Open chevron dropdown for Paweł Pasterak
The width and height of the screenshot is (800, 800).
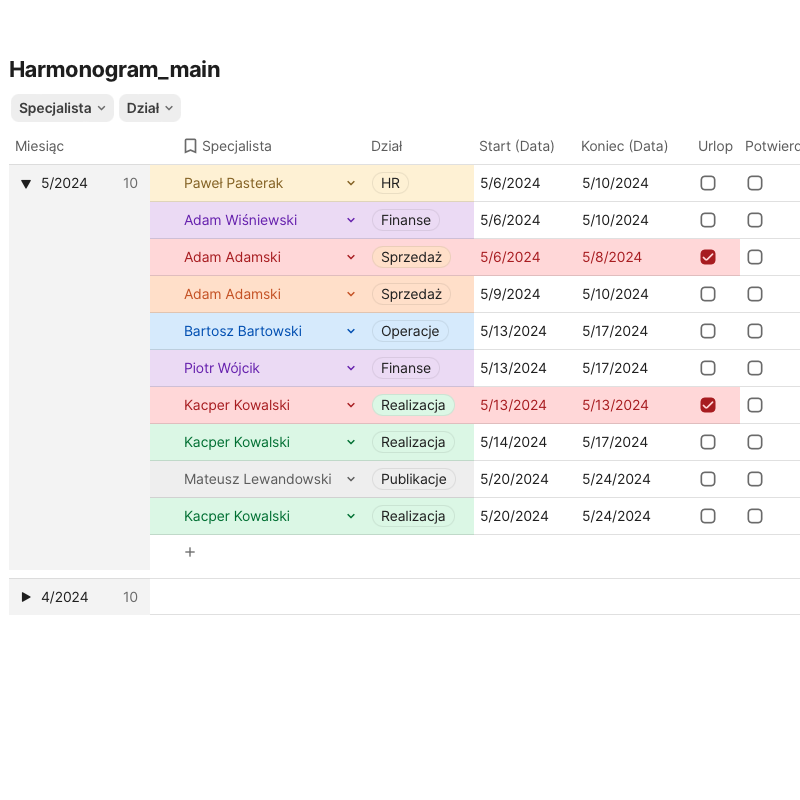click(x=351, y=184)
